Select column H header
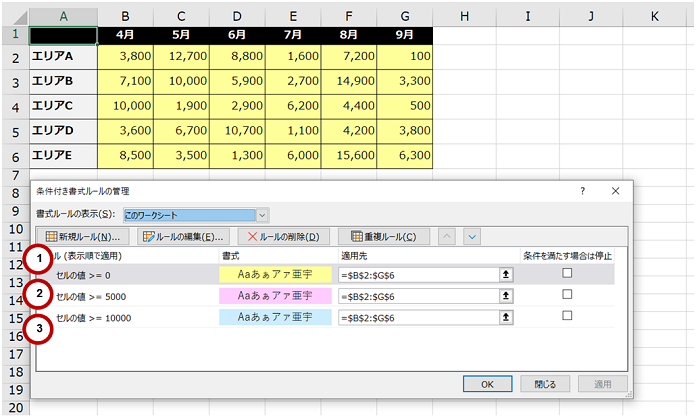The width and height of the screenshot is (700, 418). [465, 15]
